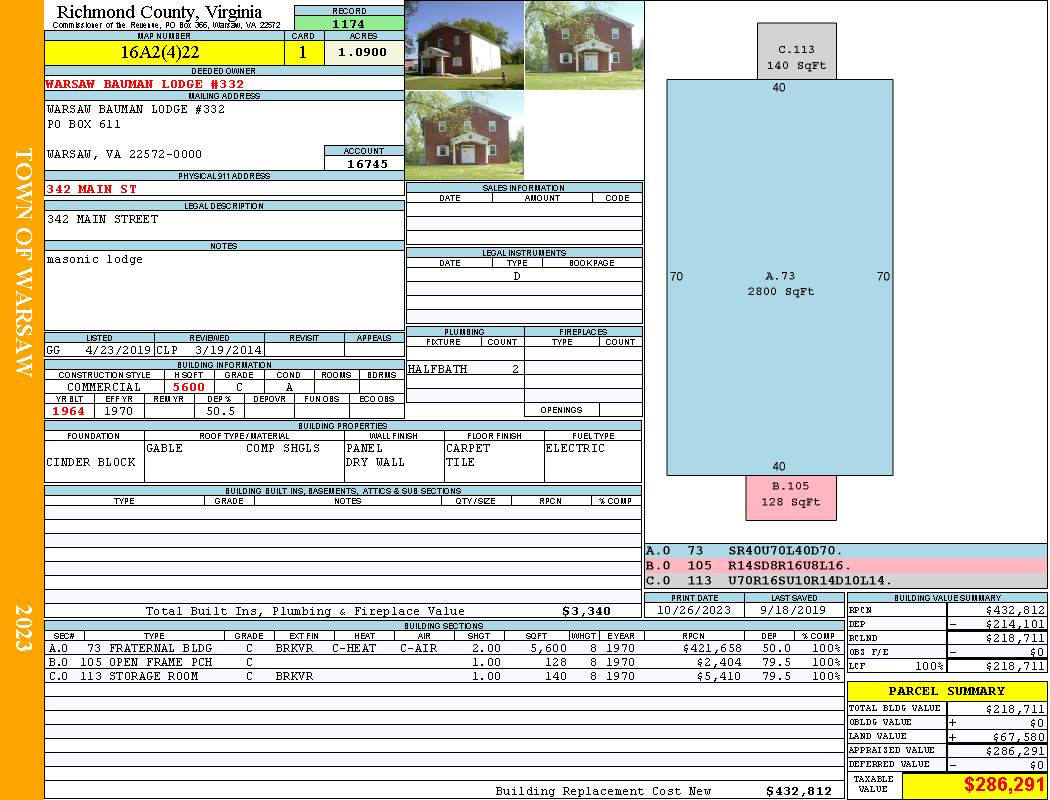This screenshot has width=1050, height=800.
Task: Select listed date 4/23/2019
Action: [x=119, y=350]
